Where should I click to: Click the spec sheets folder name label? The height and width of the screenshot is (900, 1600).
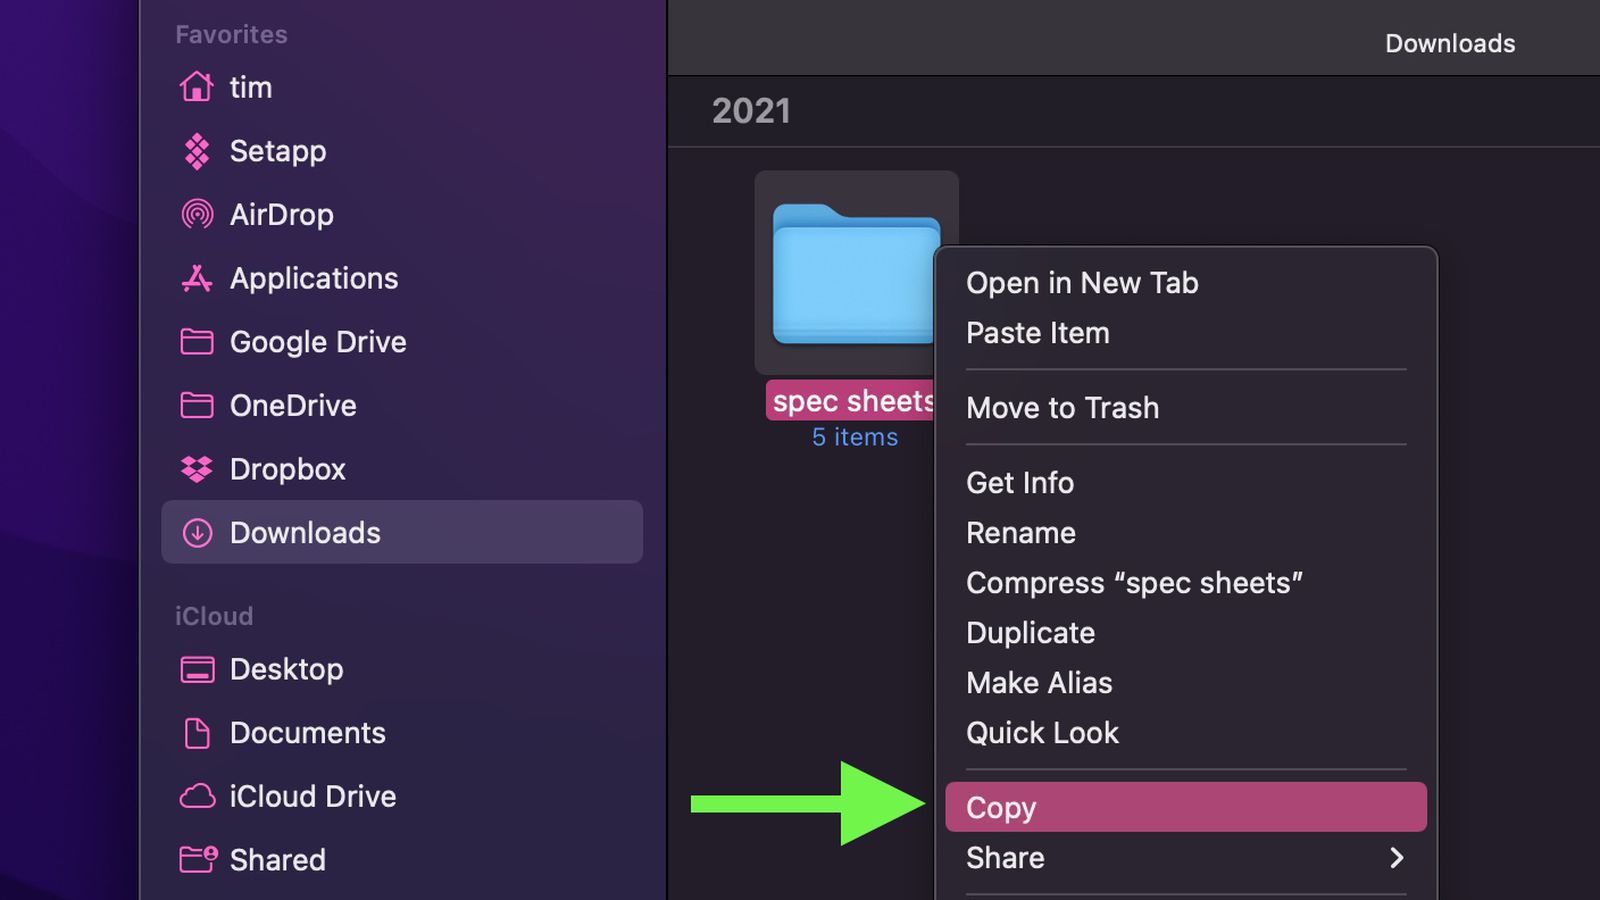point(850,401)
